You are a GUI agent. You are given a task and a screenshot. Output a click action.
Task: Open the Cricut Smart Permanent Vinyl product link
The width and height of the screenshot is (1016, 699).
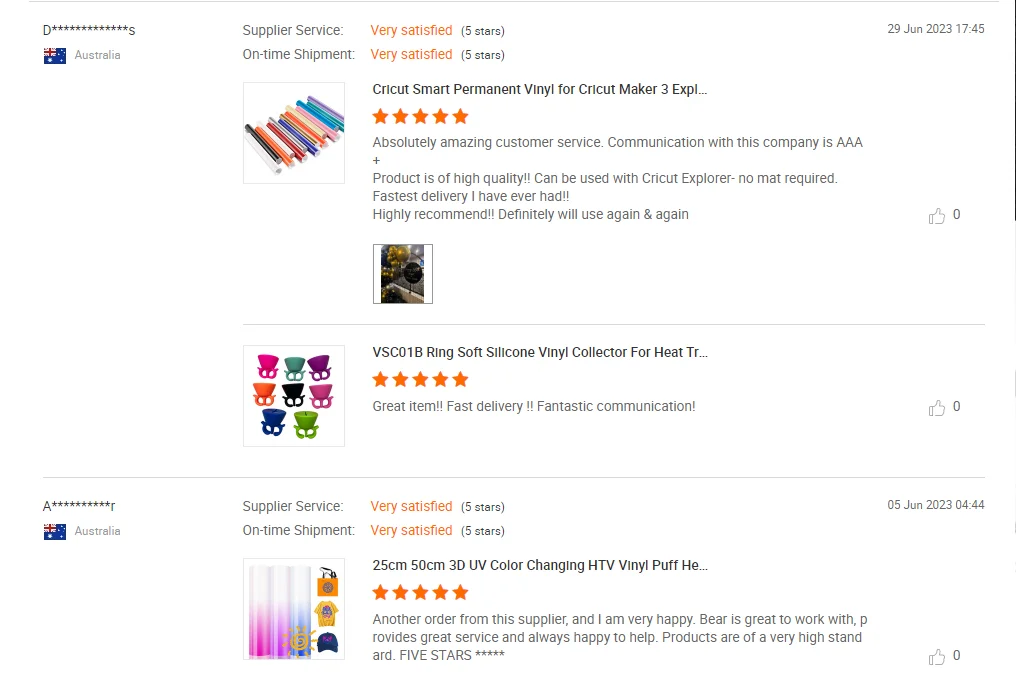click(x=540, y=89)
